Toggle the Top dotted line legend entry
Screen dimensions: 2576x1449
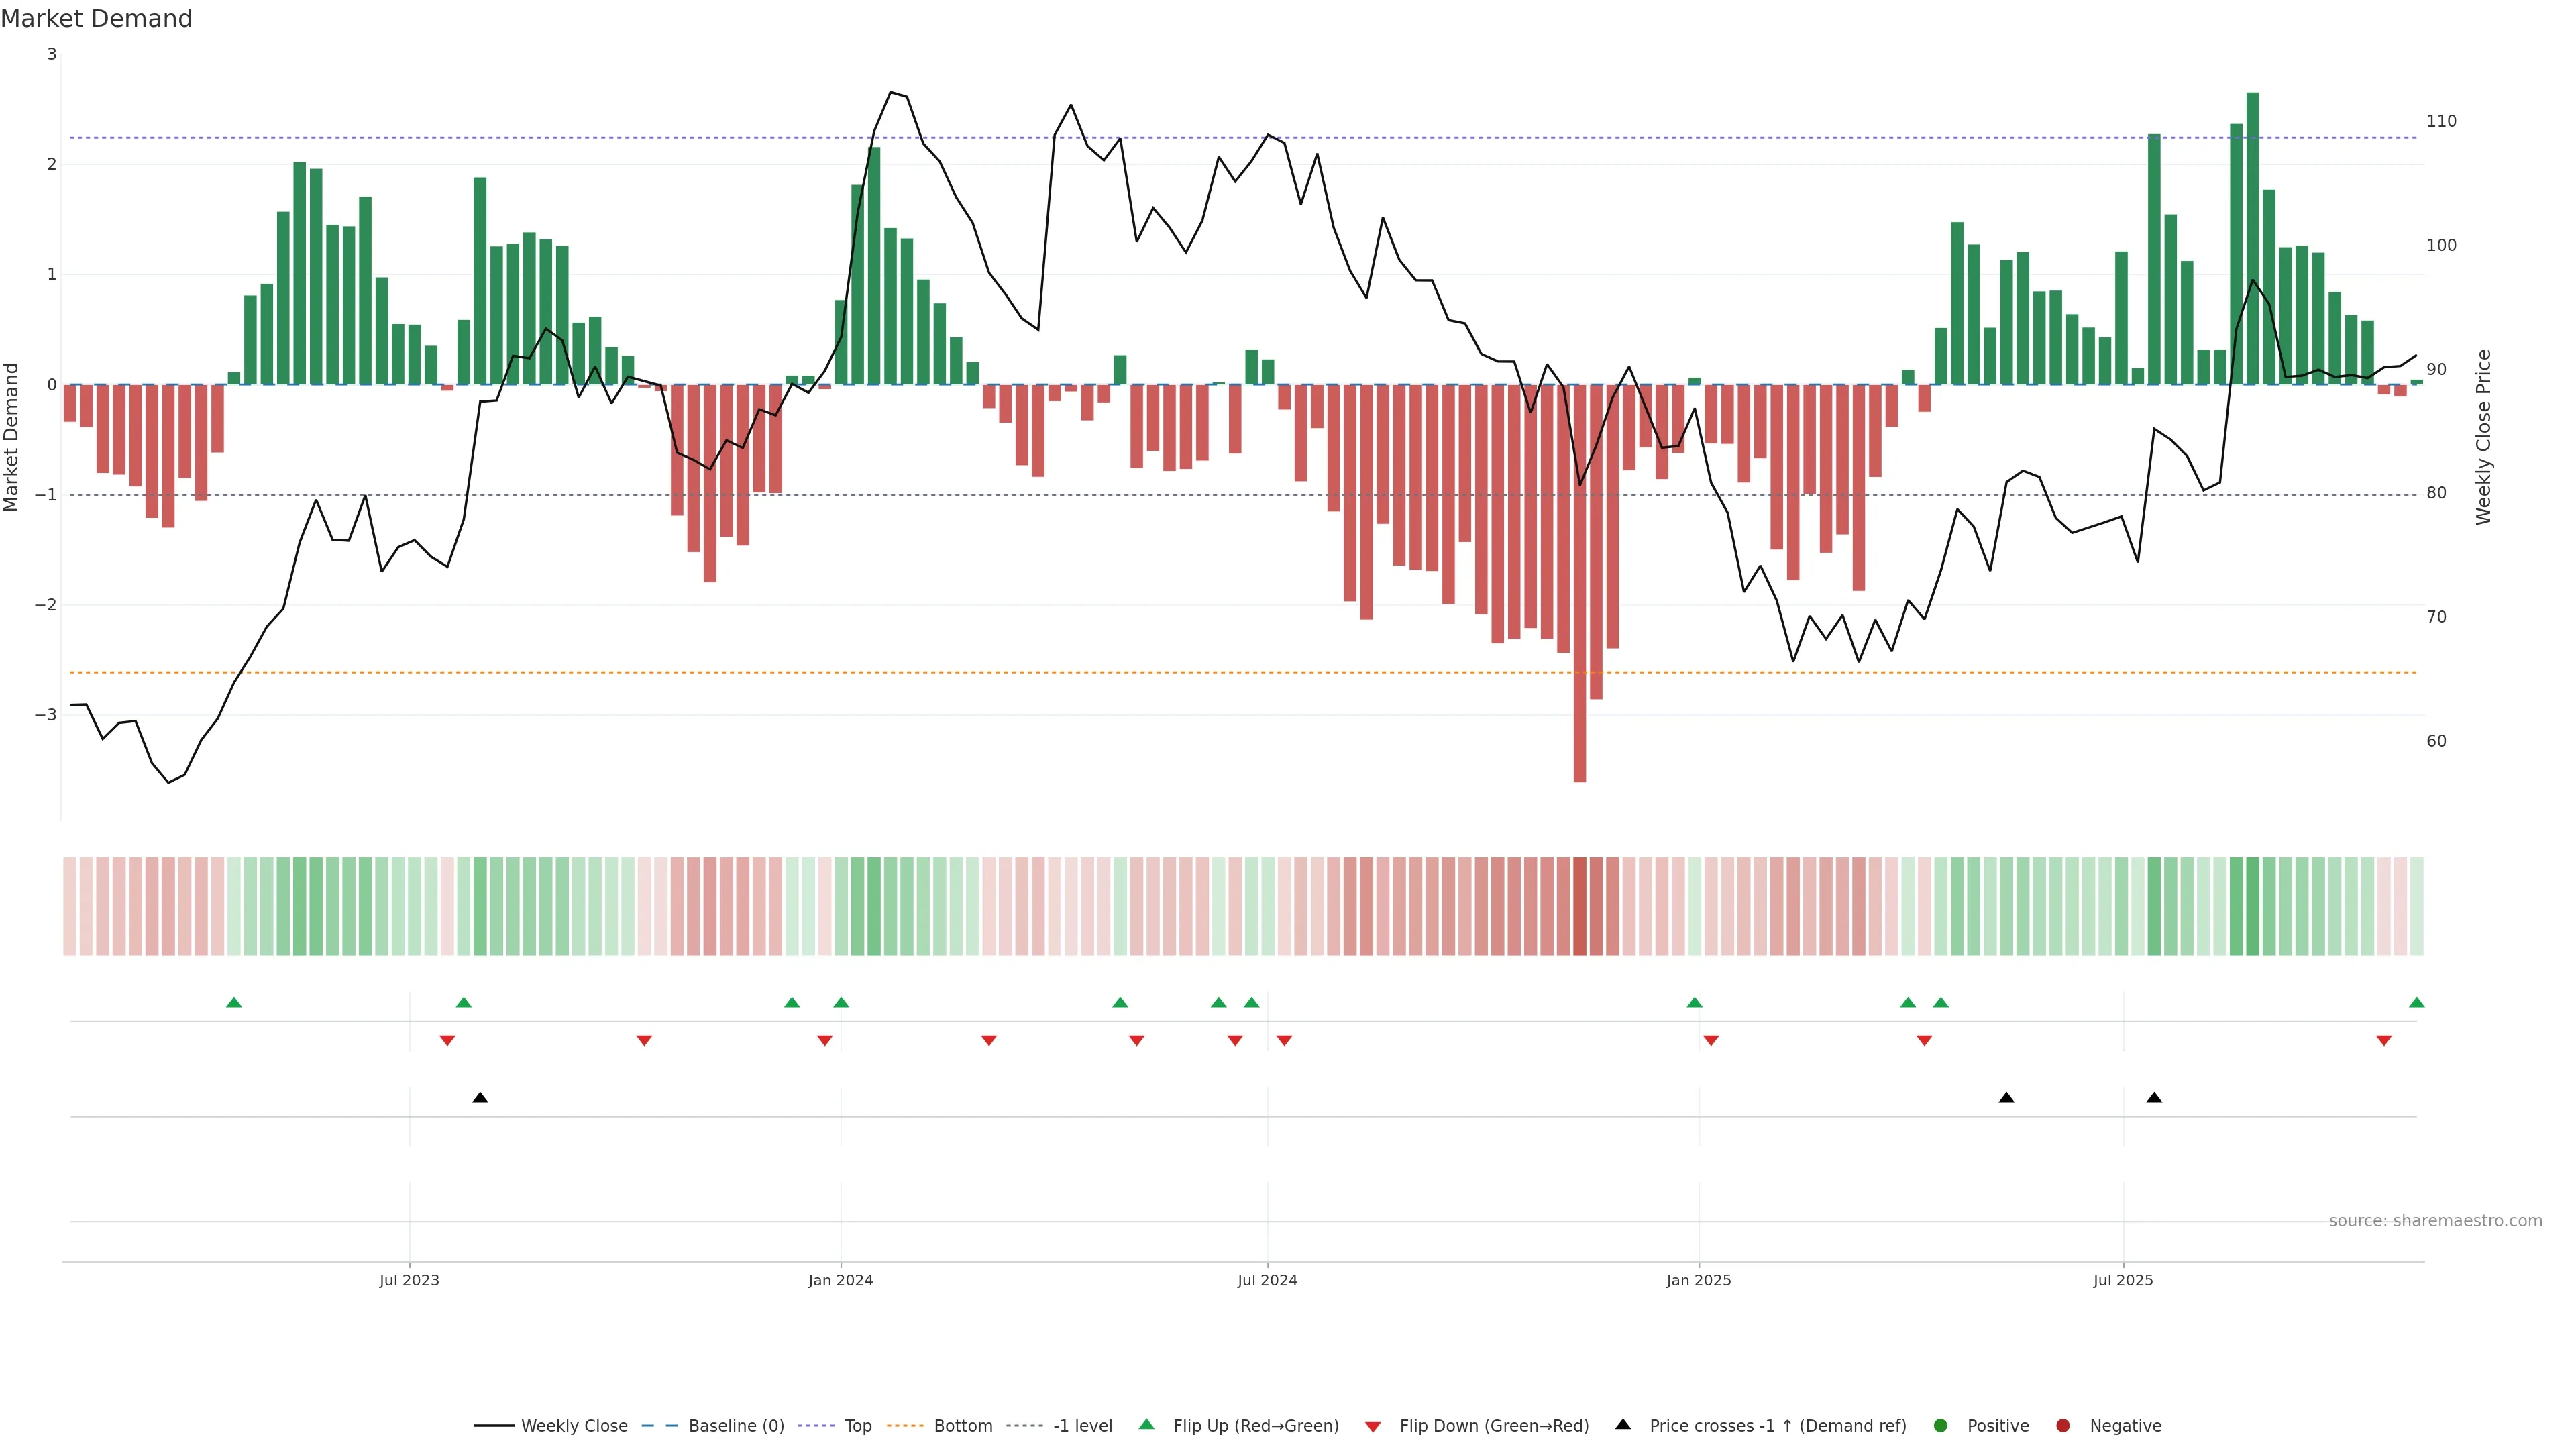pyautogui.click(x=857, y=1425)
